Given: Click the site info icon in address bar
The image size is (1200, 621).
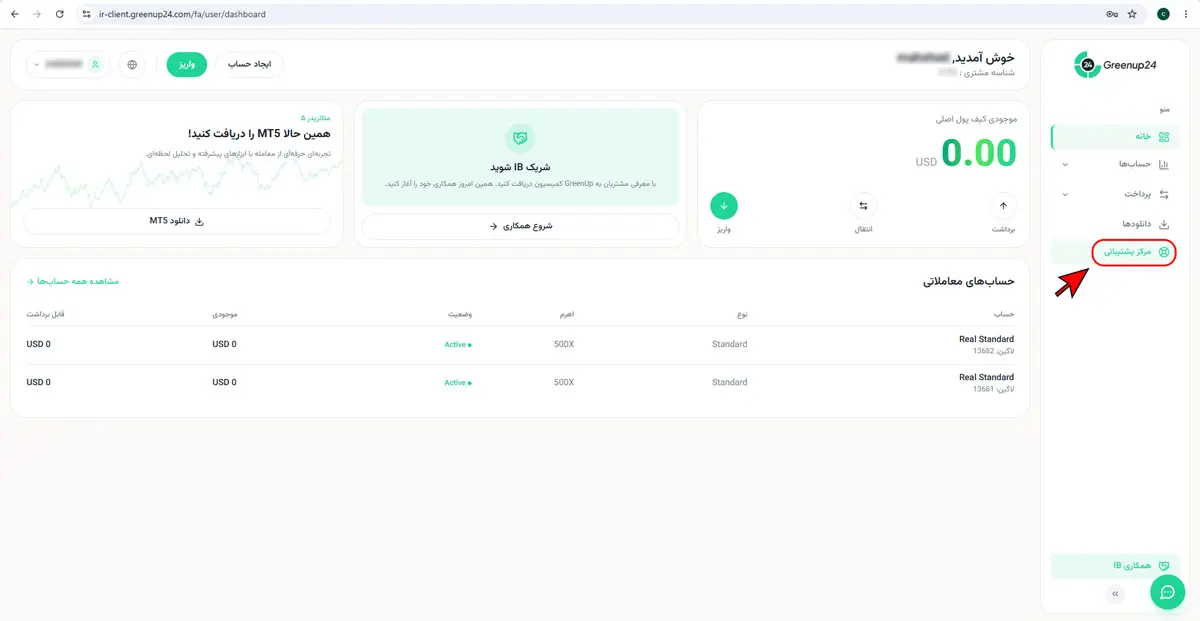Looking at the screenshot, I should [87, 14].
